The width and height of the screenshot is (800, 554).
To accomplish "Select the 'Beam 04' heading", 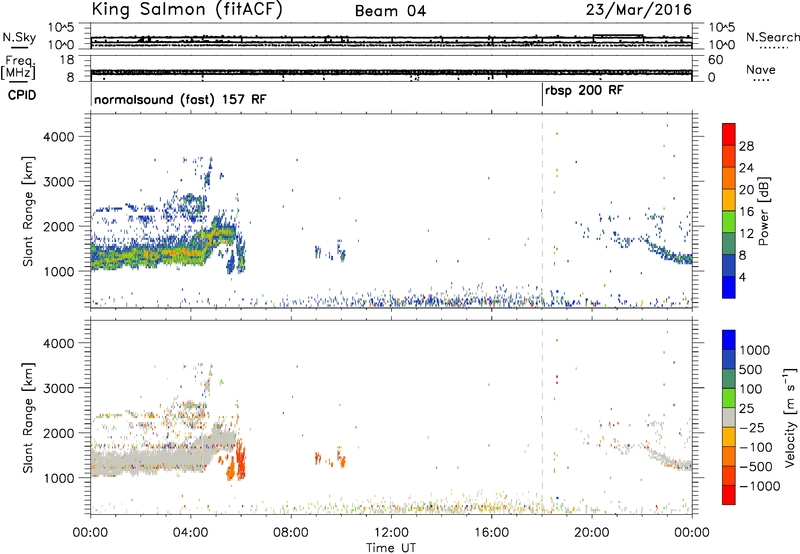I will coord(390,11).
